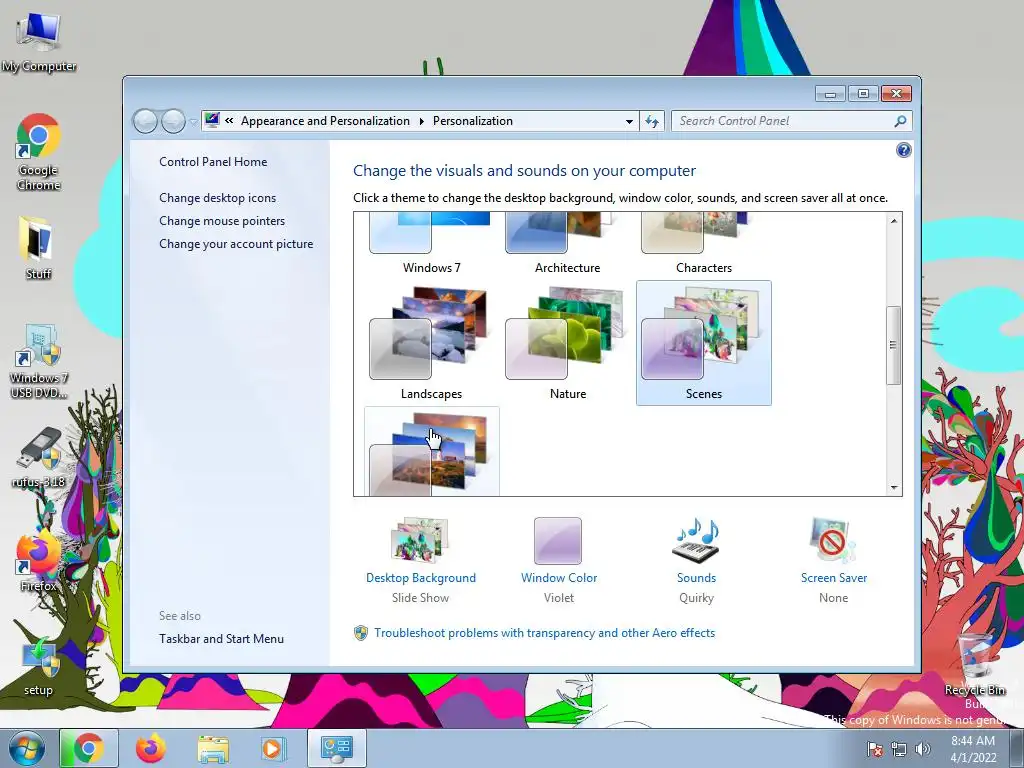Image resolution: width=1024 pixels, height=768 pixels.
Task: Select the Google Chrome desktop shortcut
Action: 39,153
